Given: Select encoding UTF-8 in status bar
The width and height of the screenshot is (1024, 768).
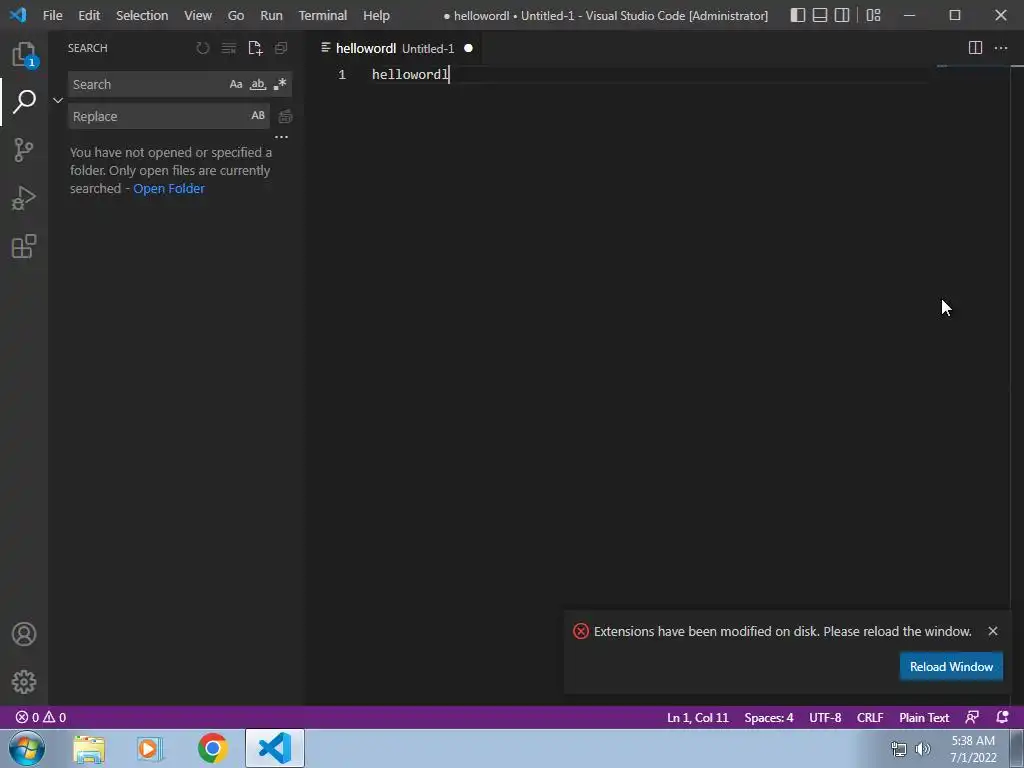Looking at the screenshot, I should tap(825, 717).
